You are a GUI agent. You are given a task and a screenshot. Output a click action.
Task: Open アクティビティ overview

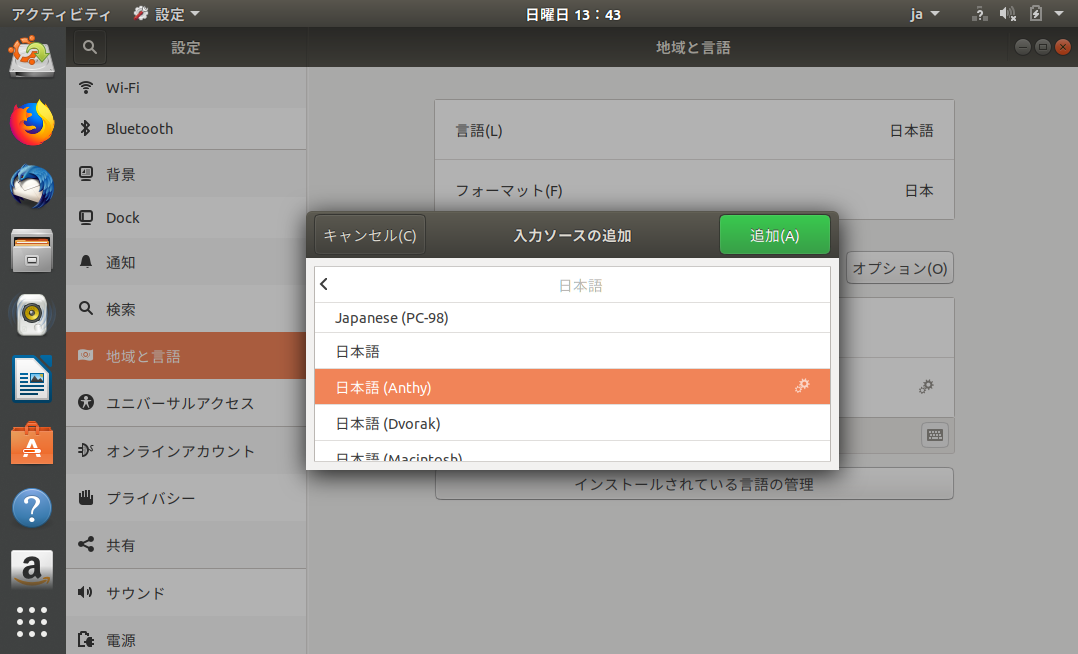(x=59, y=14)
